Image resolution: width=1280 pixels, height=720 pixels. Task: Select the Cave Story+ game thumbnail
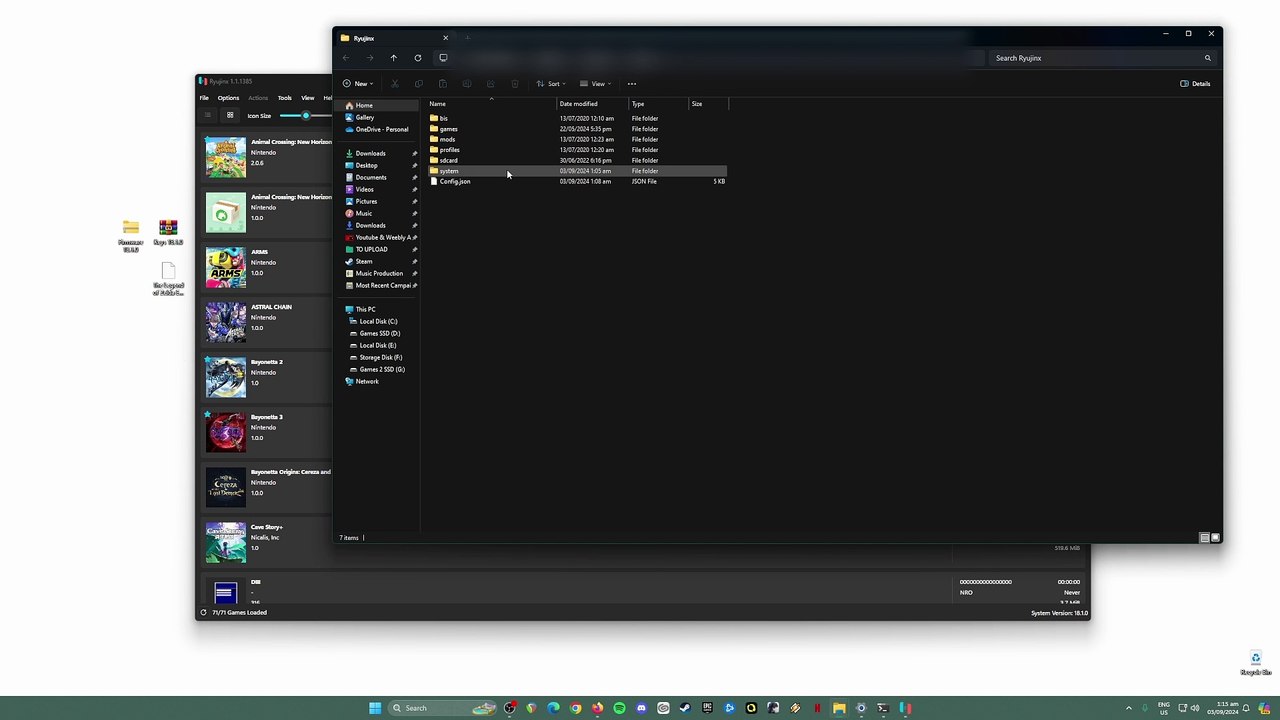point(226,542)
